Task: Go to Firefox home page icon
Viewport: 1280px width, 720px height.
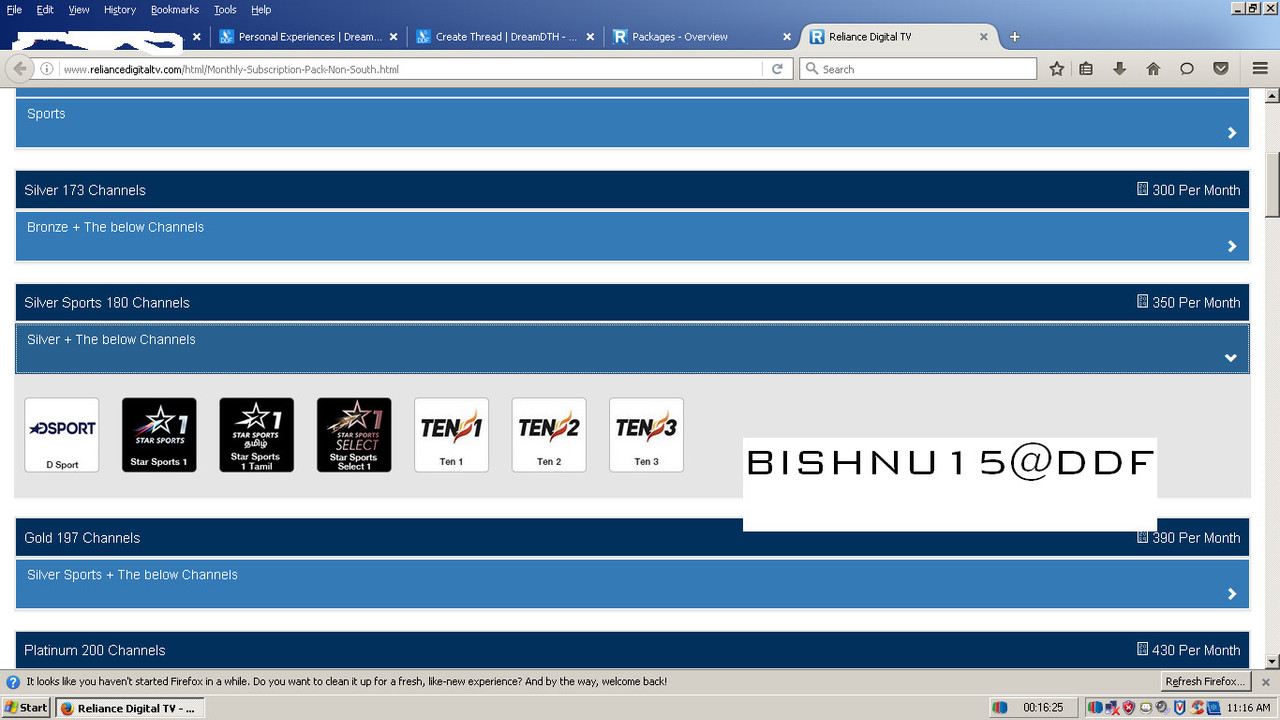Action: point(1153,69)
